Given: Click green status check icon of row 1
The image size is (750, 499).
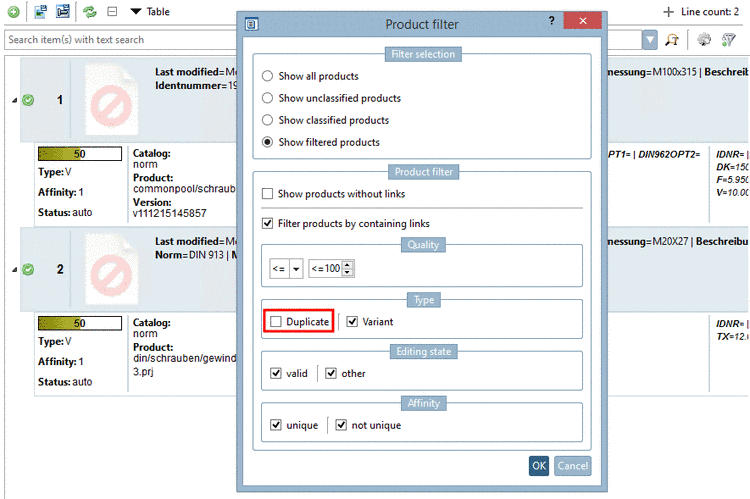Looking at the screenshot, I should point(28,100).
